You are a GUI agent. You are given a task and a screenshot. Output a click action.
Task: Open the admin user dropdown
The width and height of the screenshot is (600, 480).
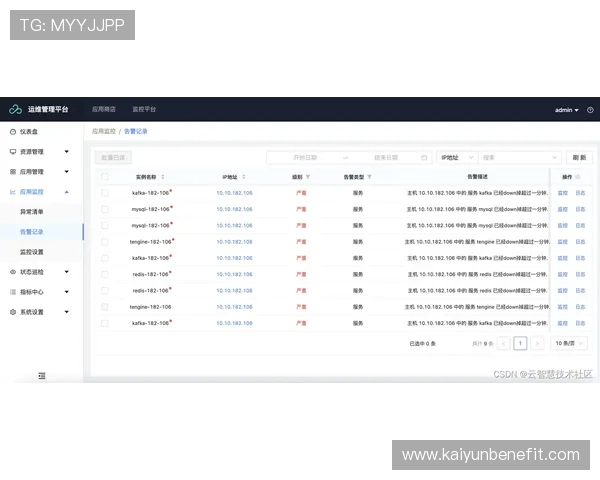[567, 110]
